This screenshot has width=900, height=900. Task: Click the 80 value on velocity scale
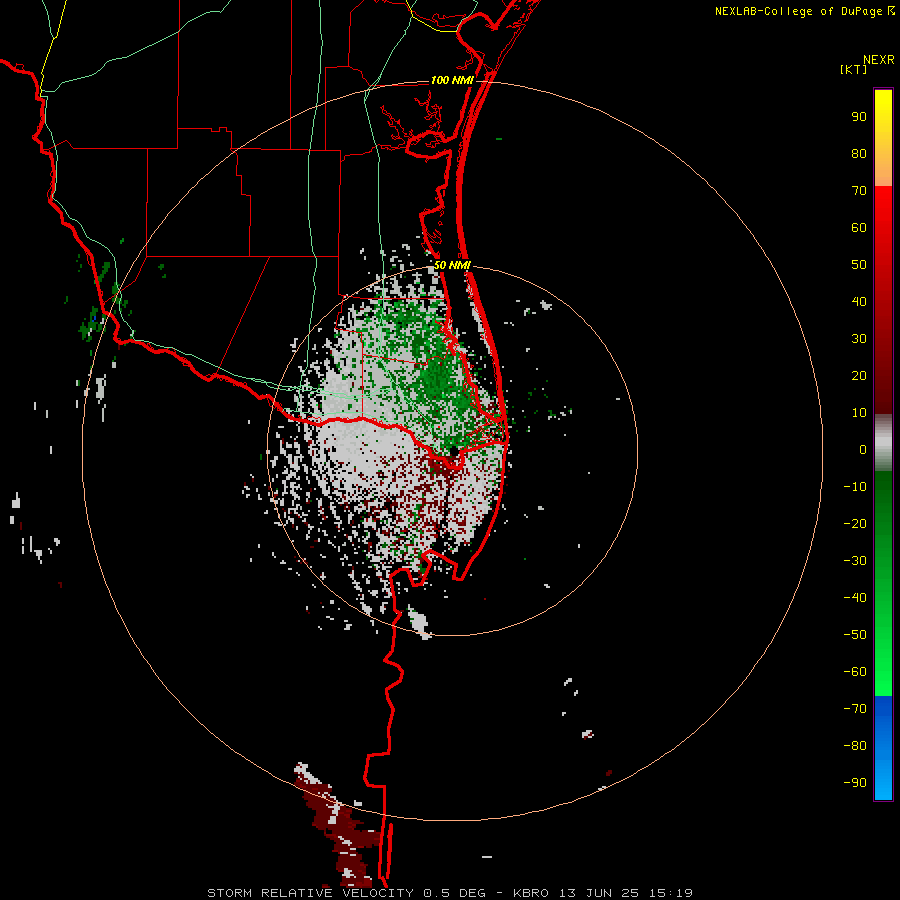(x=859, y=154)
